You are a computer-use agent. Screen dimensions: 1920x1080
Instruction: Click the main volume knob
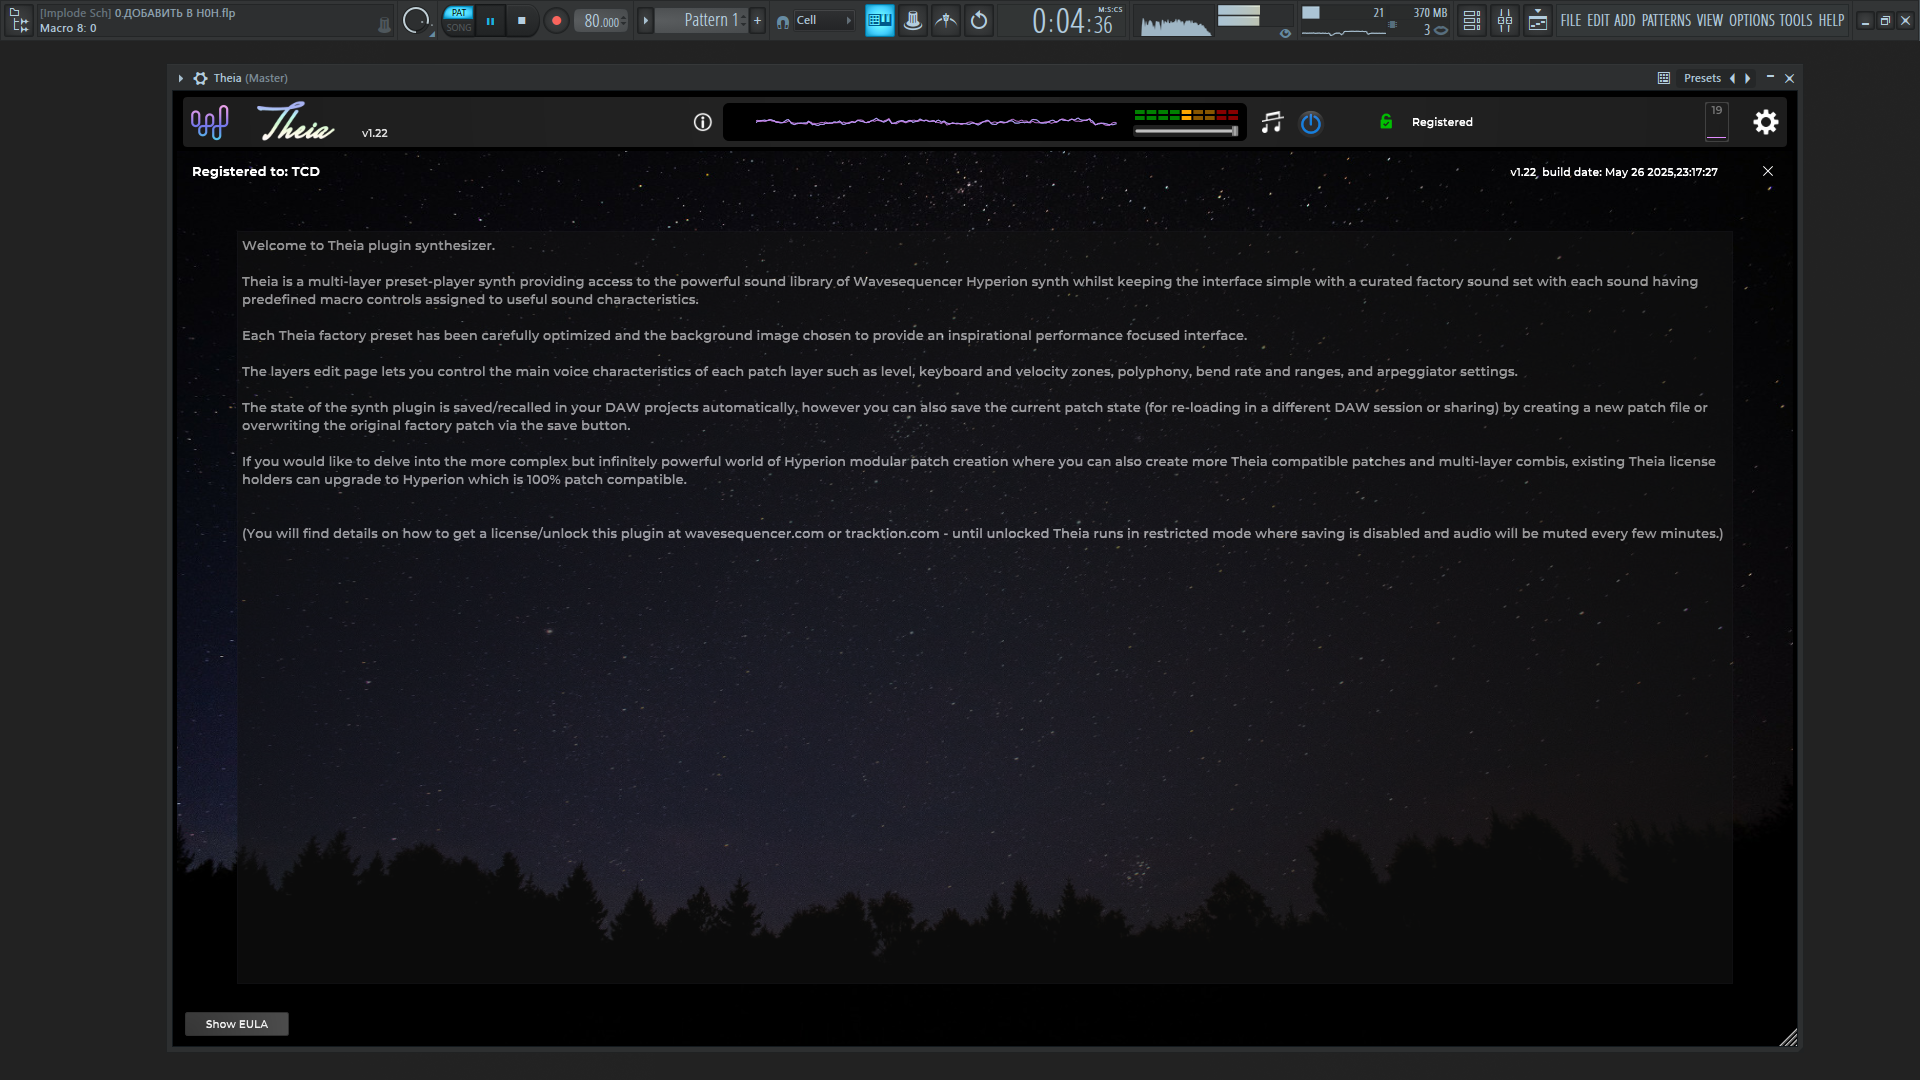415,20
